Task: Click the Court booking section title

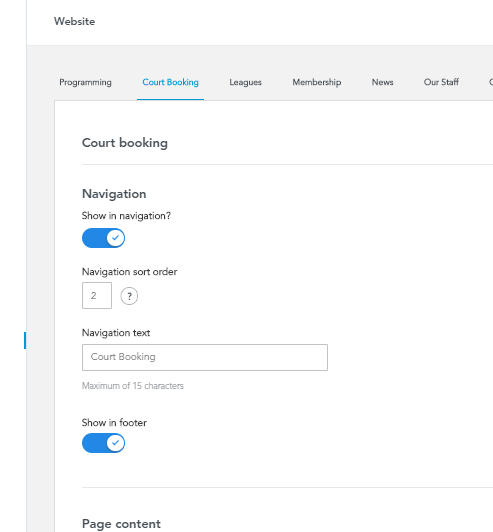Action: click(125, 143)
